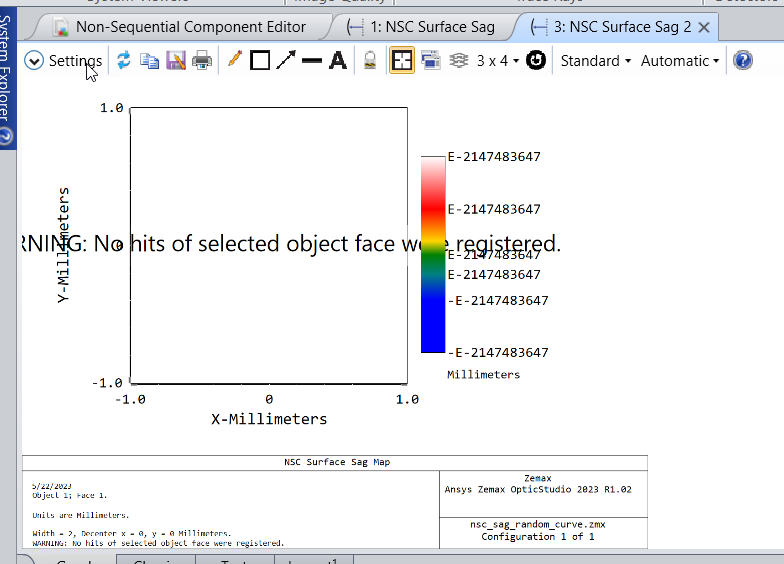Click 'Configuration 1 of 1' text
Image resolution: width=784 pixels, height=564 pixels.
pyautogui.click(x=538, y=536)
